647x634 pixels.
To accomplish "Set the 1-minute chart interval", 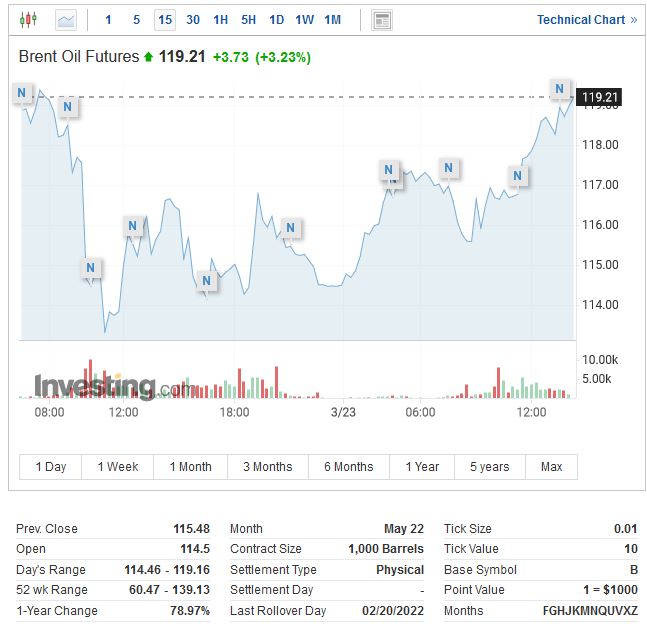I will tap(109, 20).
